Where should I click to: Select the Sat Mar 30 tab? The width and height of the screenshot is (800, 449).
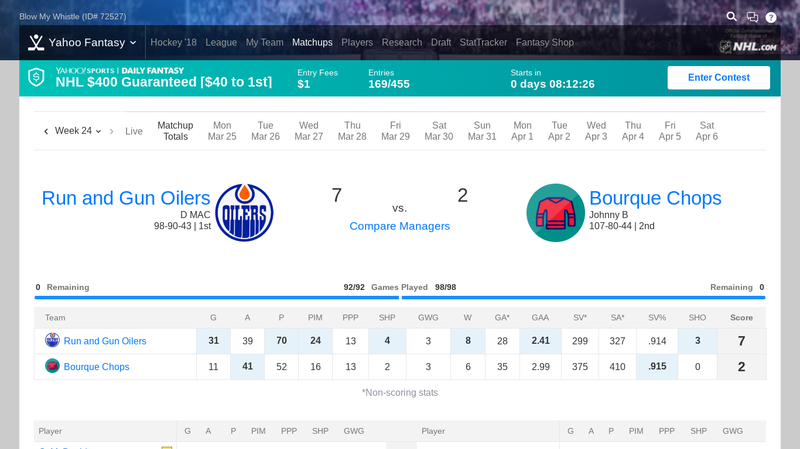(x=439, y=131)
